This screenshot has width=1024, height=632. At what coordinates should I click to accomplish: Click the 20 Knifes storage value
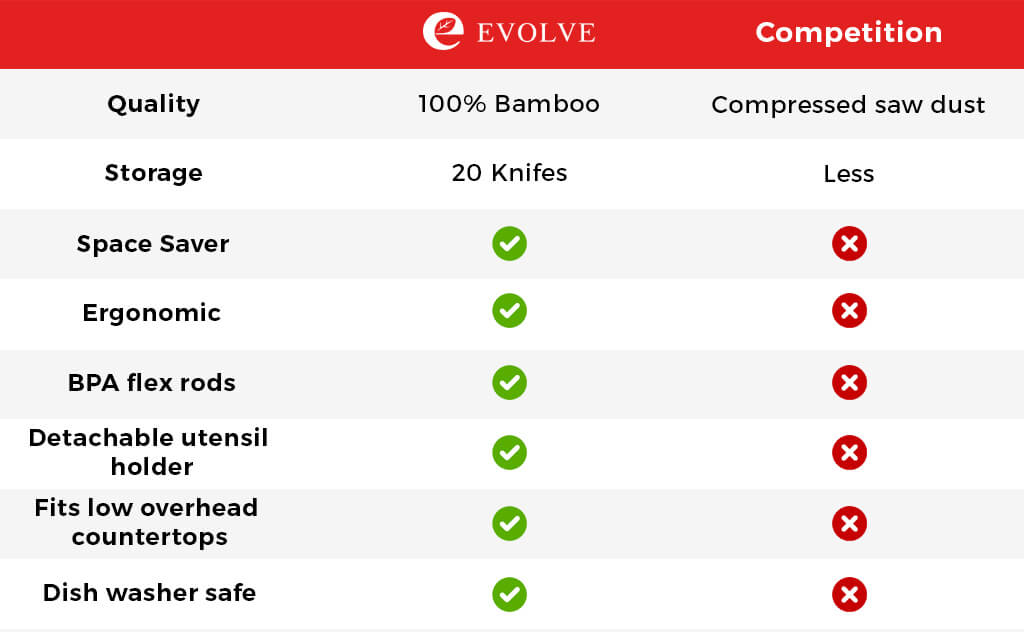click(509, 173)
